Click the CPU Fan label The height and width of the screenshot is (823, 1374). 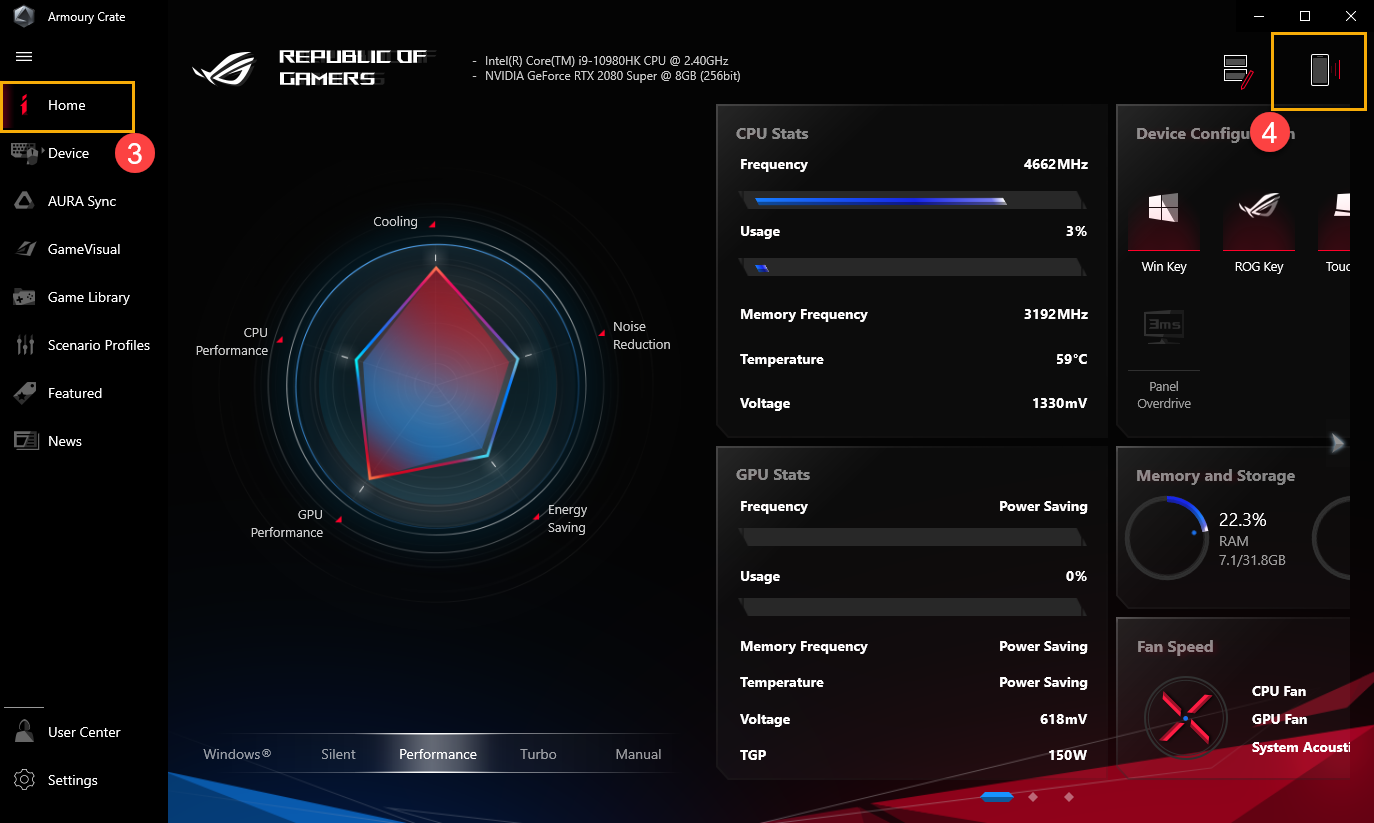tap(1279, 691)
